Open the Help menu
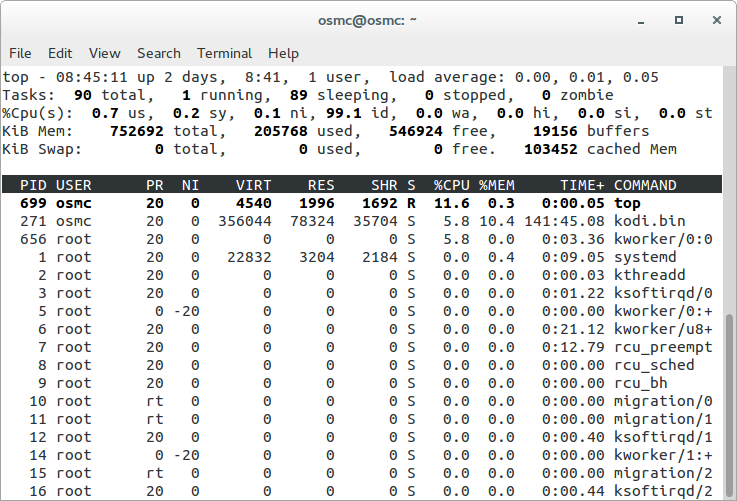The height and width of the screenshot is (501, 737). tap(283, 54)
